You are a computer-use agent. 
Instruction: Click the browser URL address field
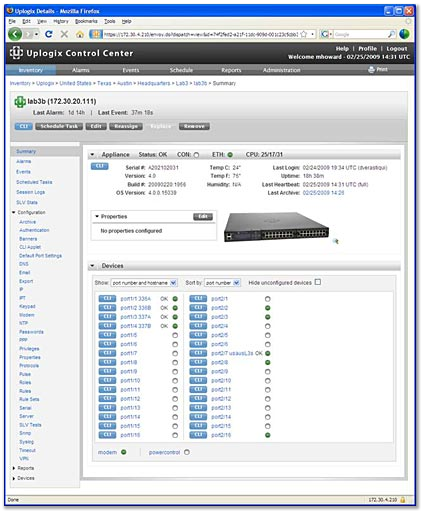tap(201, 34)
